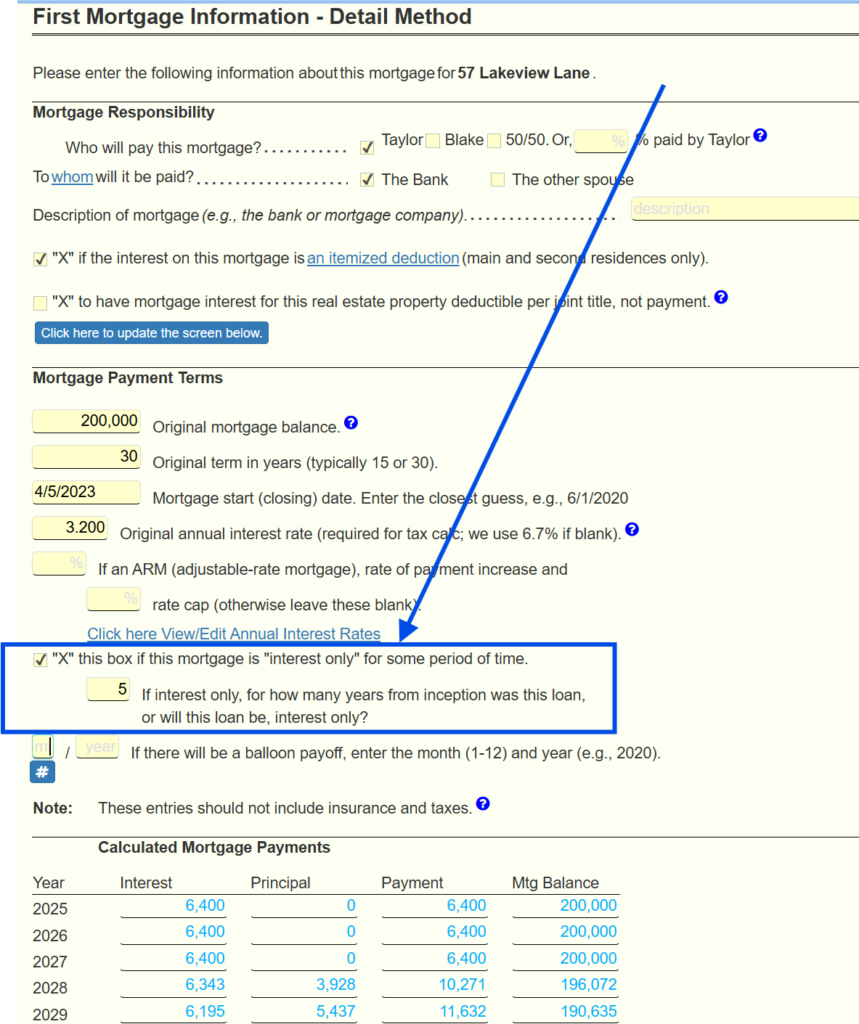Click the original annual interest rate field
859x1024 pixels.
point(70,528)
